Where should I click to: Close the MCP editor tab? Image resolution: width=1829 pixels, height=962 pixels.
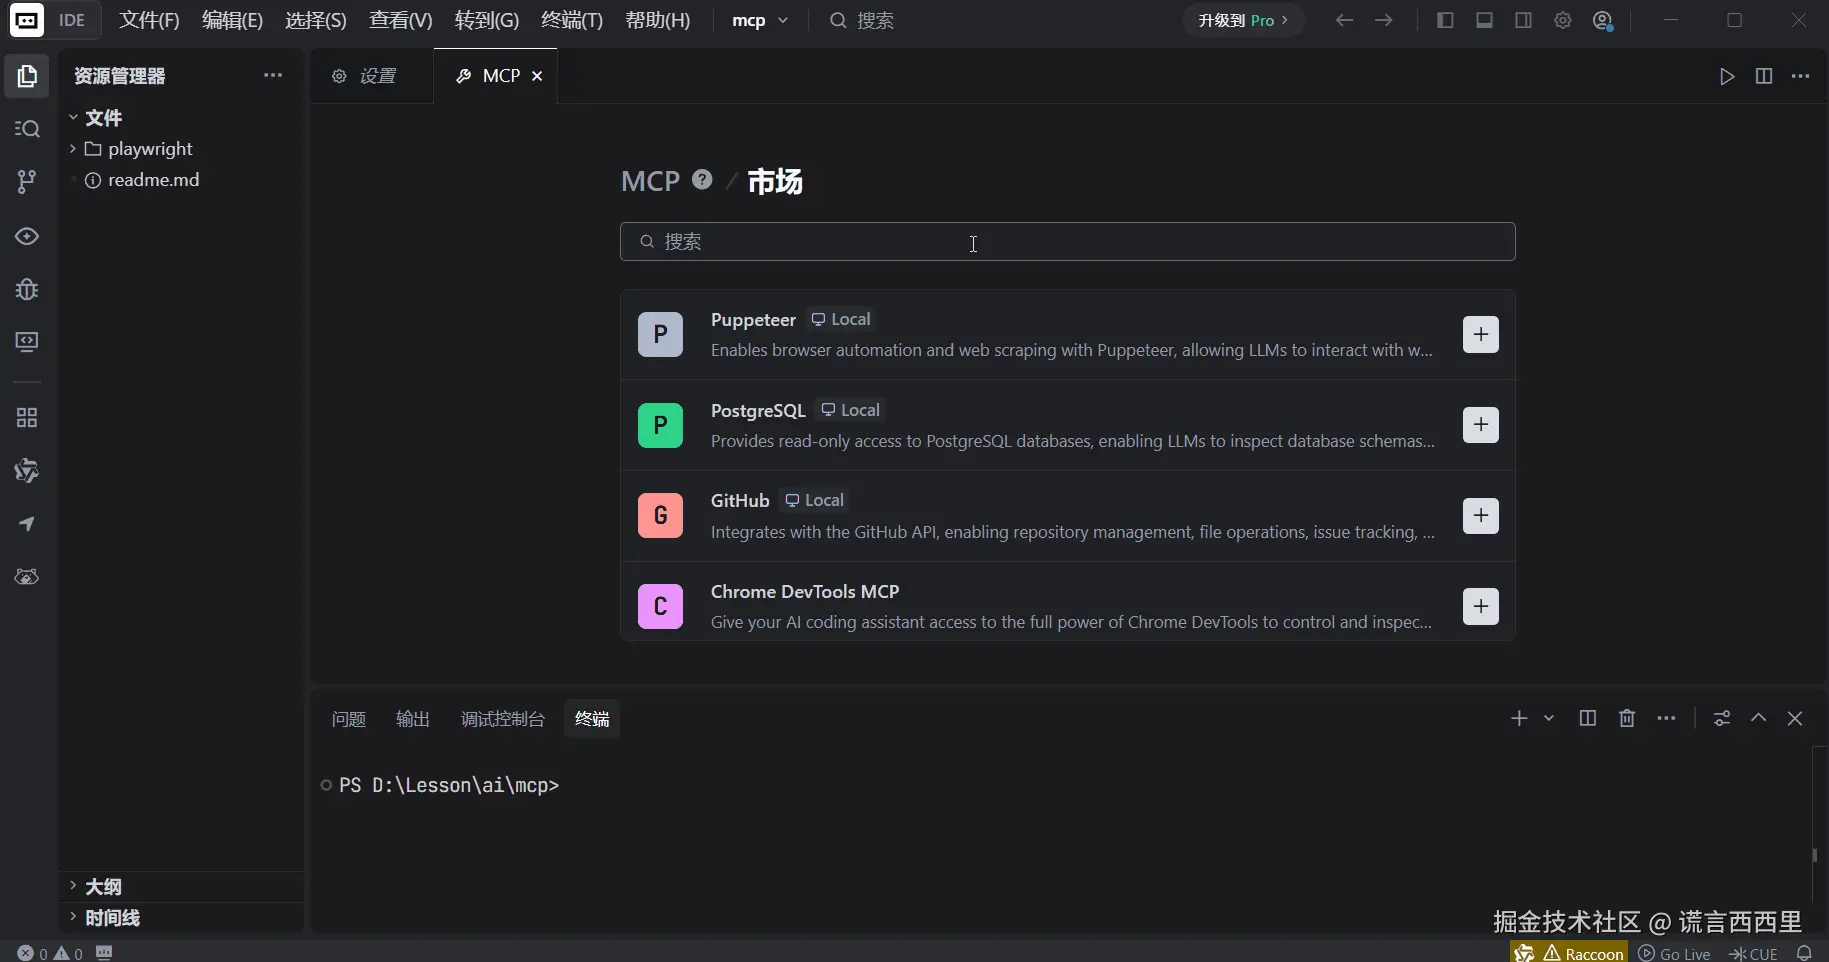(537, 76)
